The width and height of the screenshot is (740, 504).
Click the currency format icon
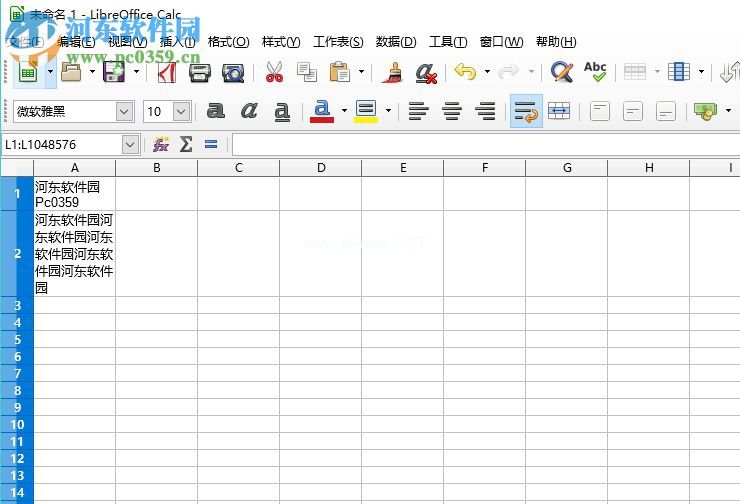[706, 111]
